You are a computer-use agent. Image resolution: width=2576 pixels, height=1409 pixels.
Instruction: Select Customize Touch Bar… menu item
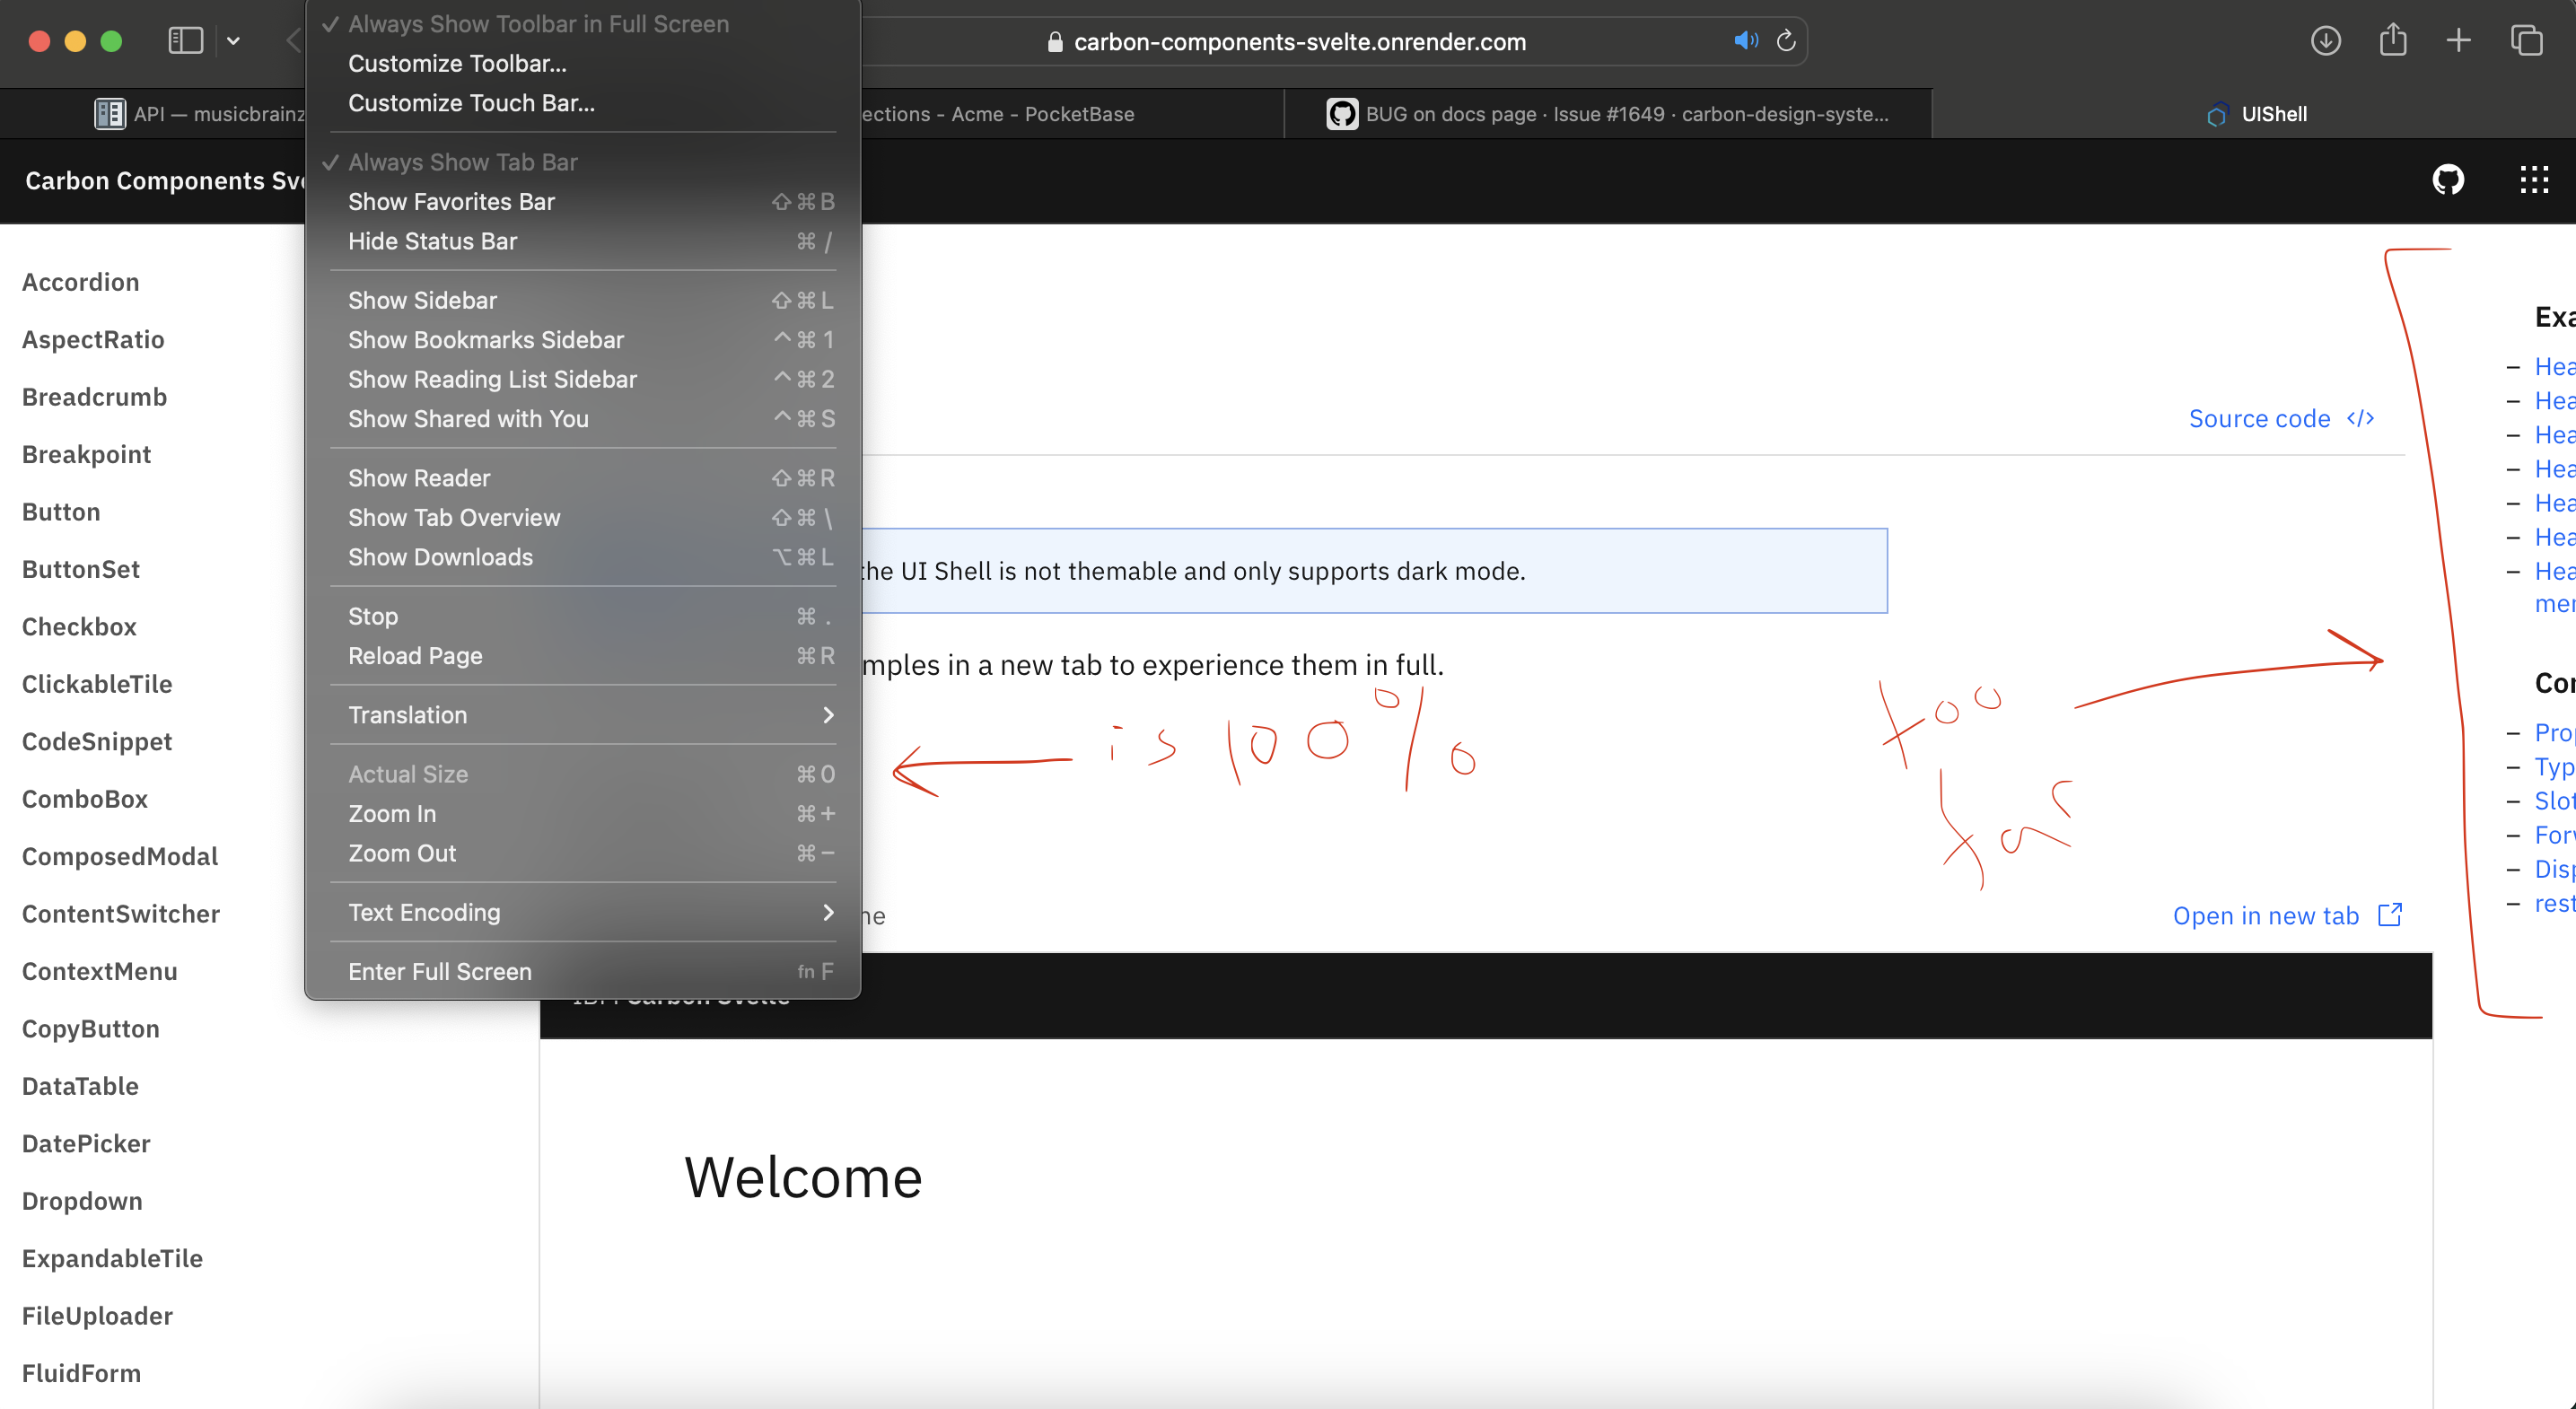582,103
